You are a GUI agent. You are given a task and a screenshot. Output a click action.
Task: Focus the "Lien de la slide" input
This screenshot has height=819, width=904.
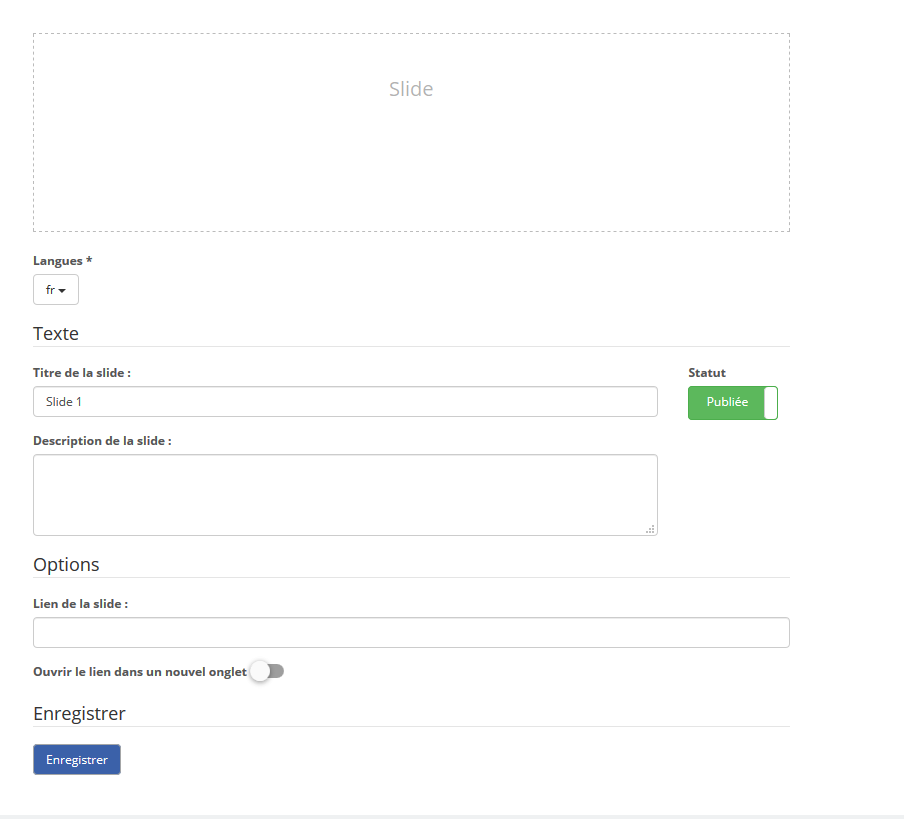[411, 632]
